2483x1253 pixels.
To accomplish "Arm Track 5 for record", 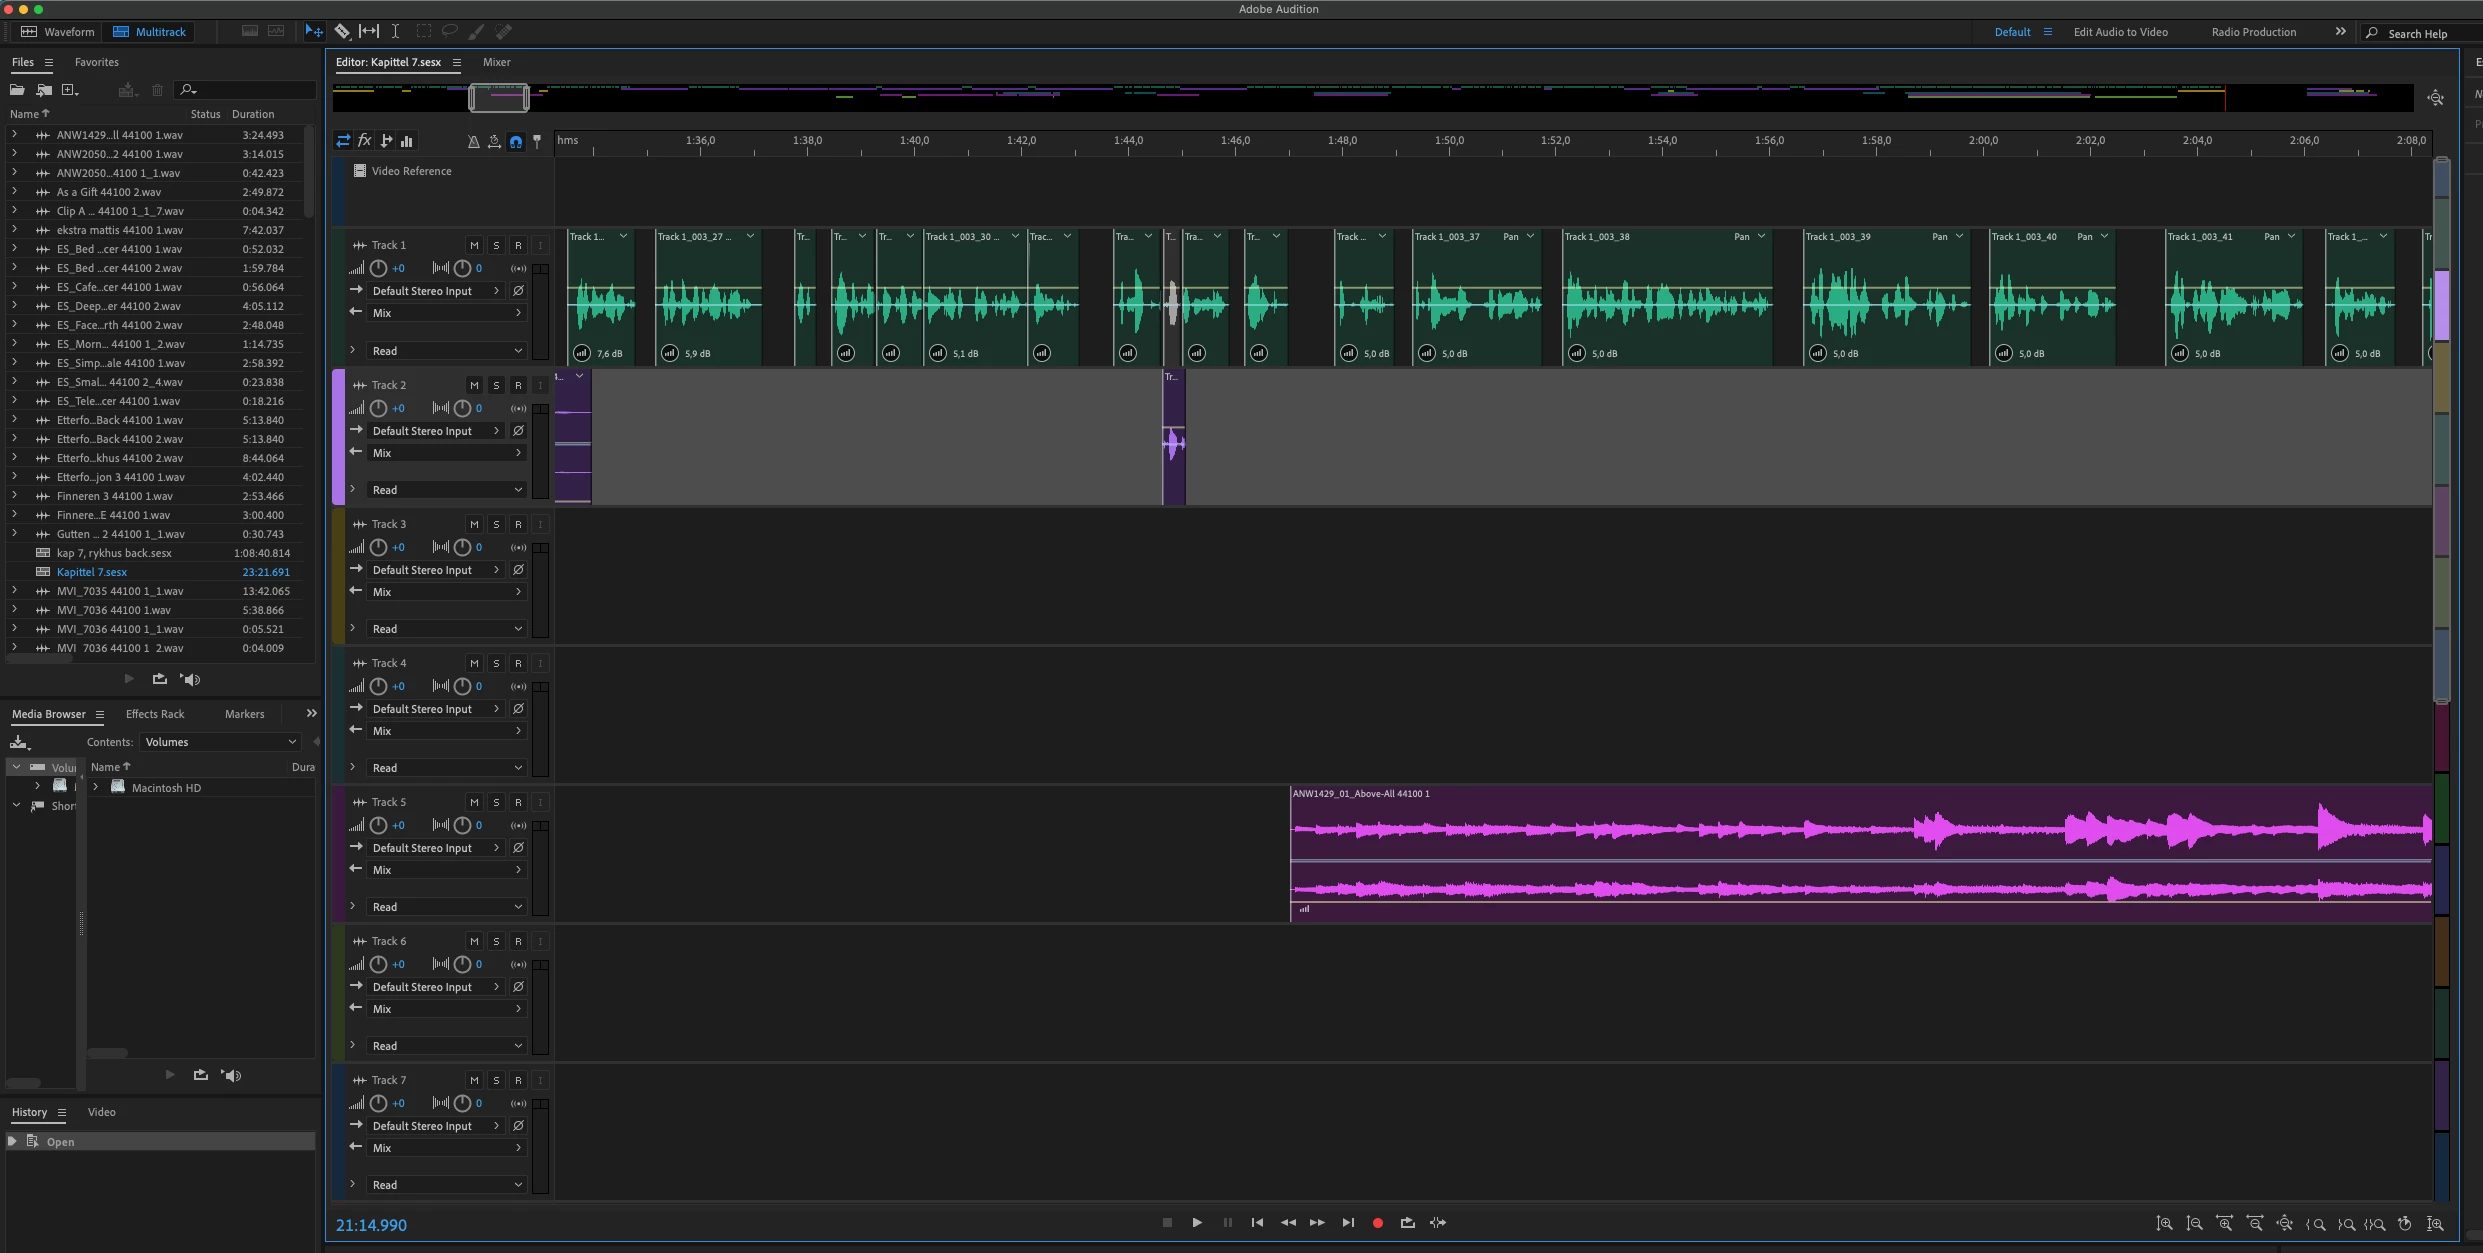I will (x=518, y=802).
